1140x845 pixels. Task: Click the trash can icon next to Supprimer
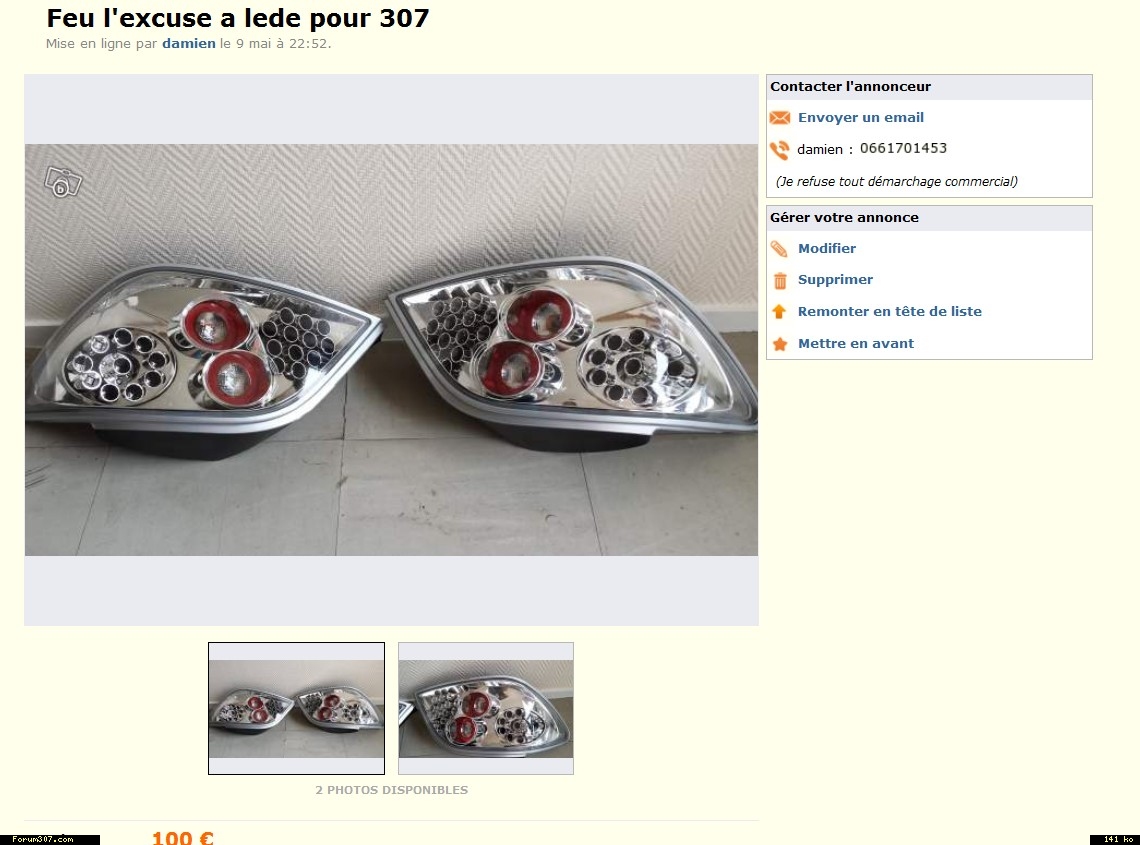coord(779,280)
